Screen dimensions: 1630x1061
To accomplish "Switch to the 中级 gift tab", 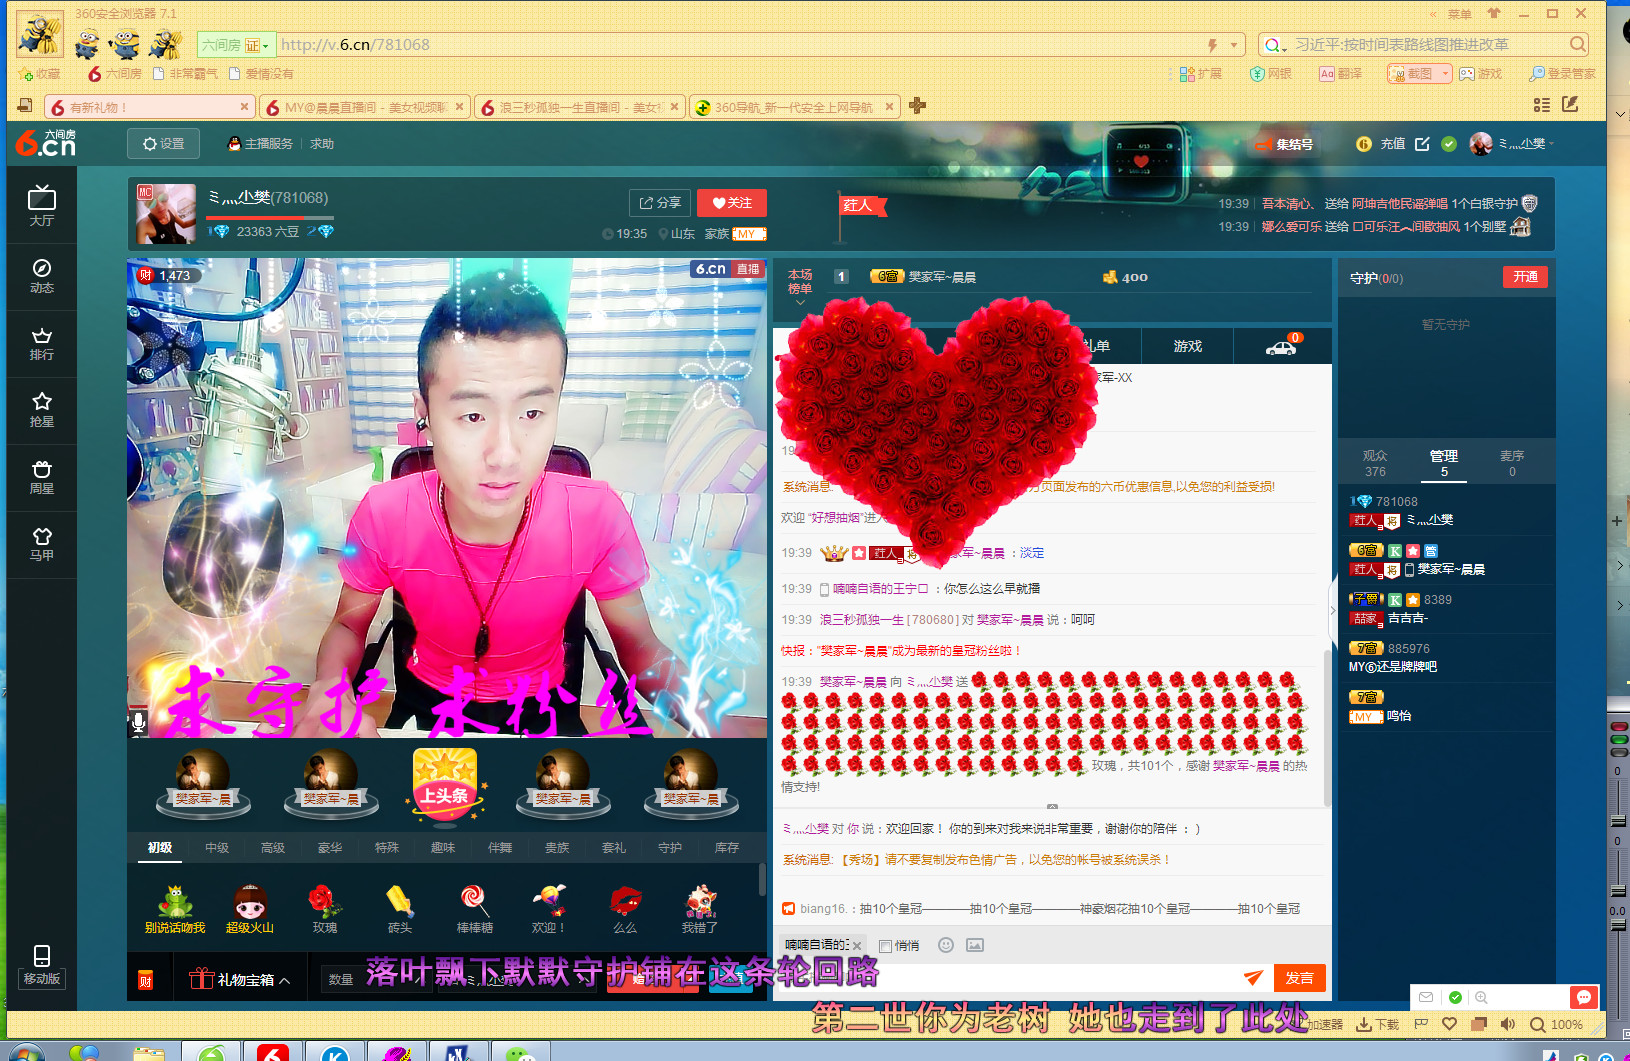I will coord(216,847).
